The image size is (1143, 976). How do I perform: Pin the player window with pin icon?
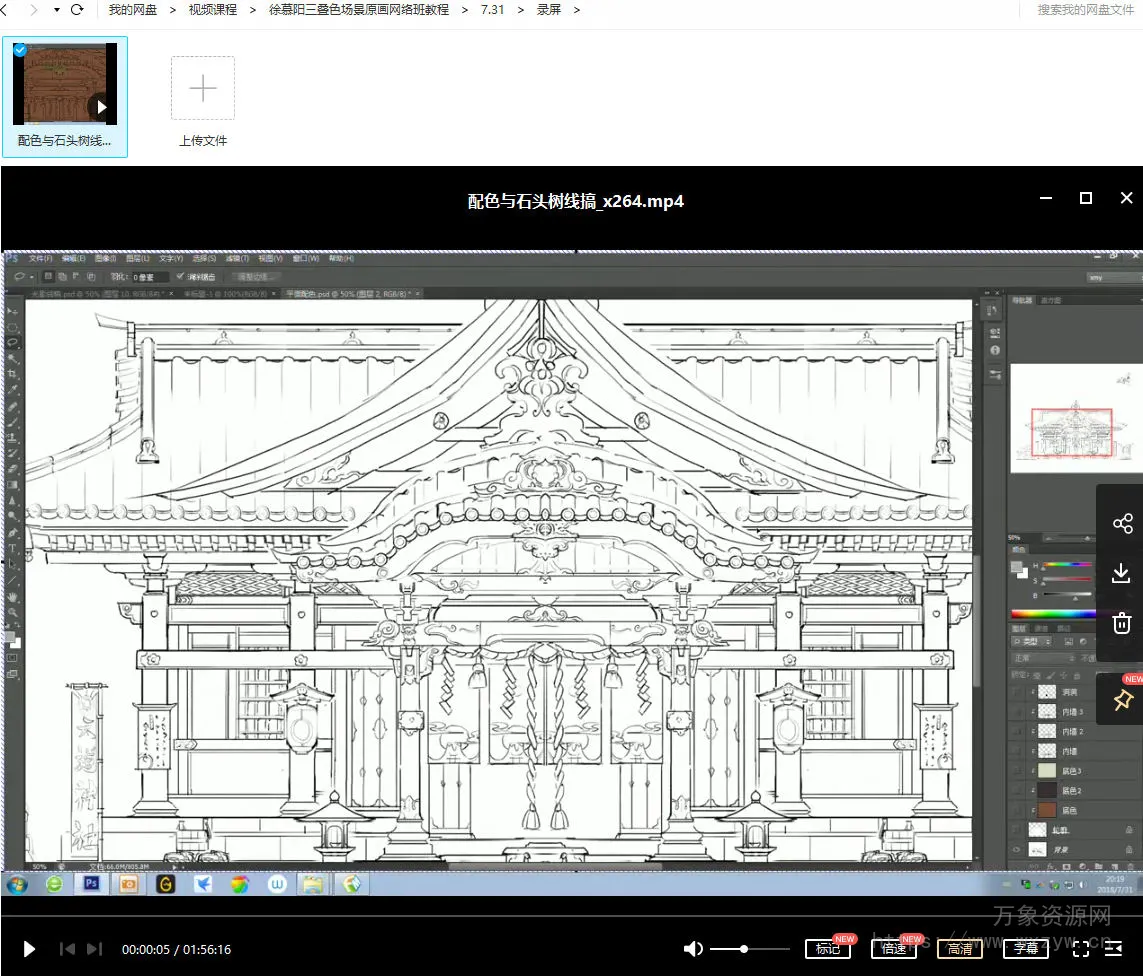coord(1122,700)
